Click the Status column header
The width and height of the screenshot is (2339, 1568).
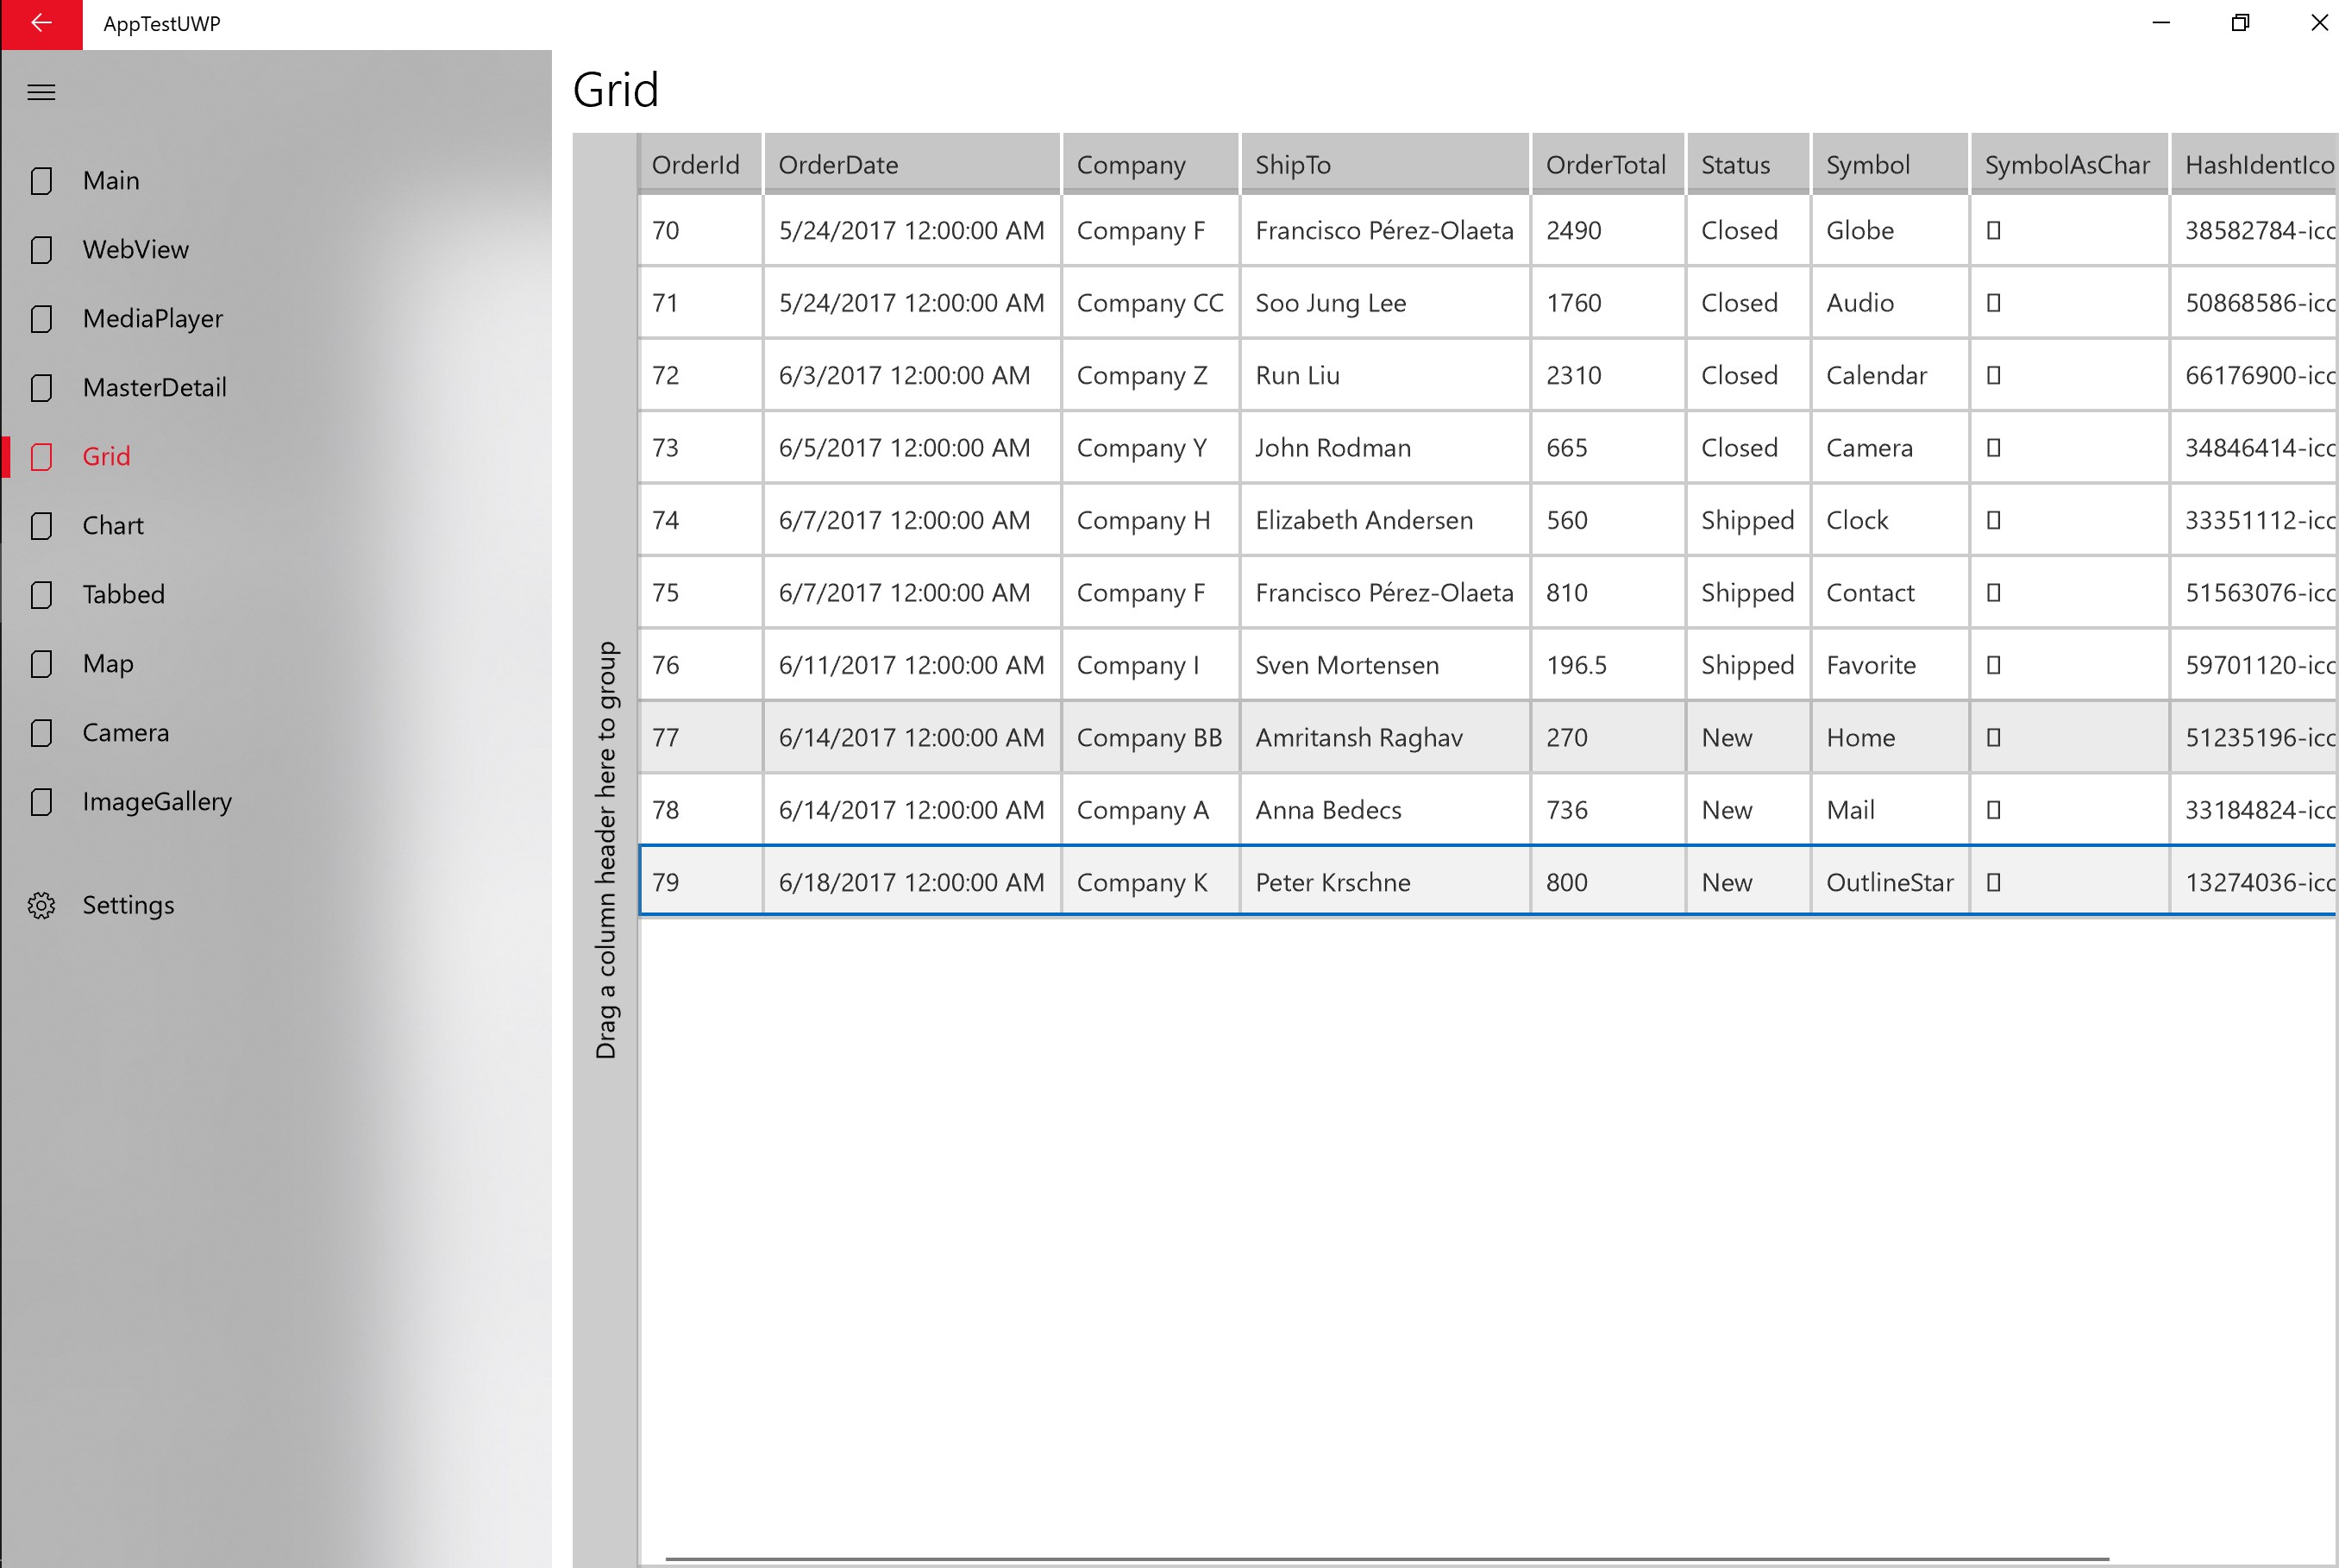pos(1746,165)
